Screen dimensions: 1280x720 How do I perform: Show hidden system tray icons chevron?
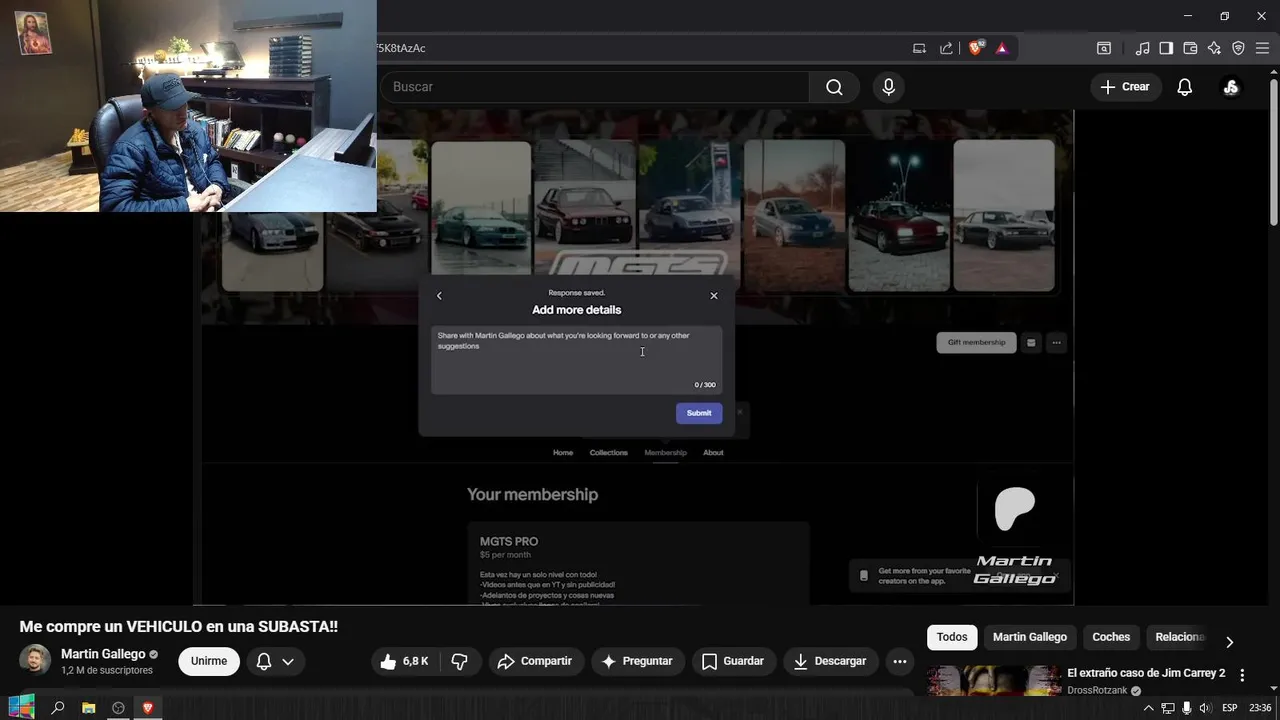(1148, 708)
